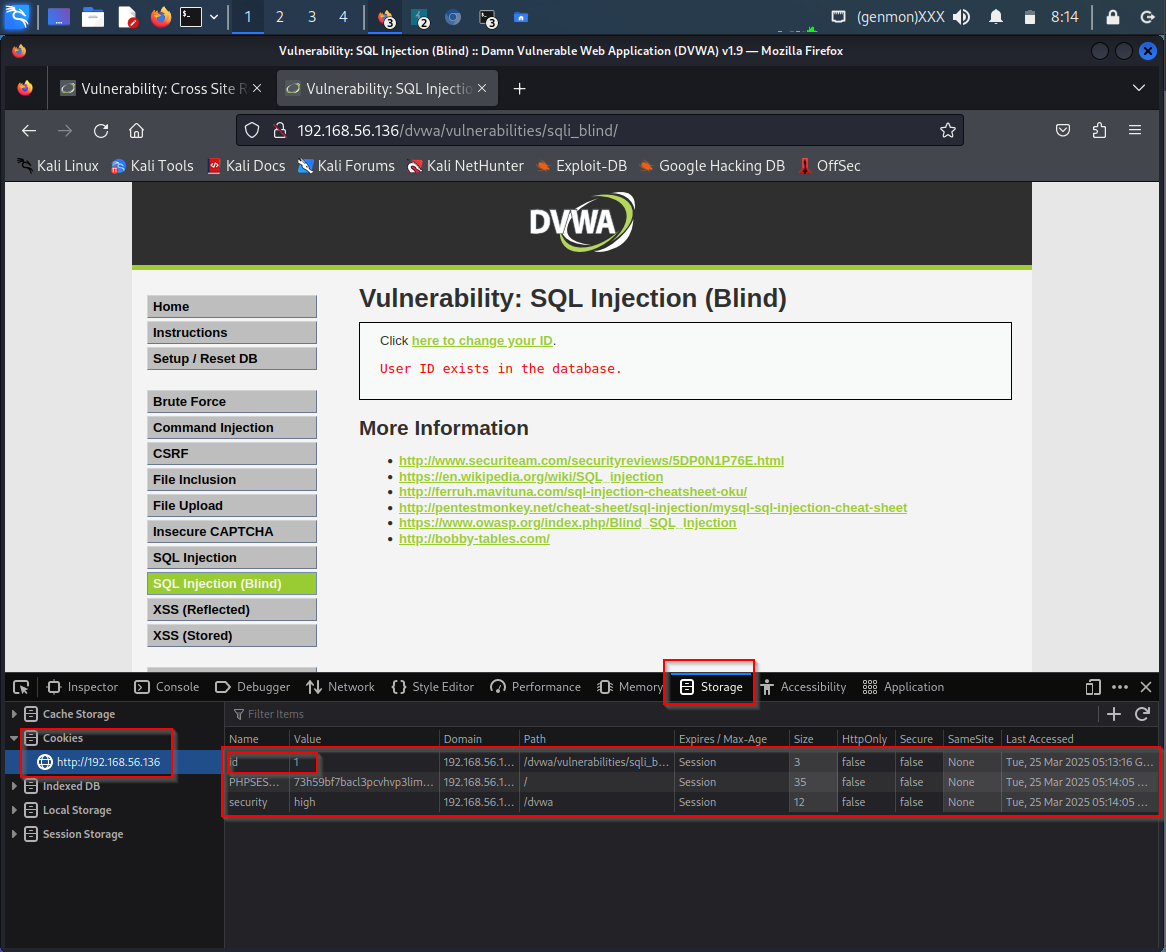This screenshot has height=952, width=1166.
Task: Open the browser home page
Action: click(136, 131)
